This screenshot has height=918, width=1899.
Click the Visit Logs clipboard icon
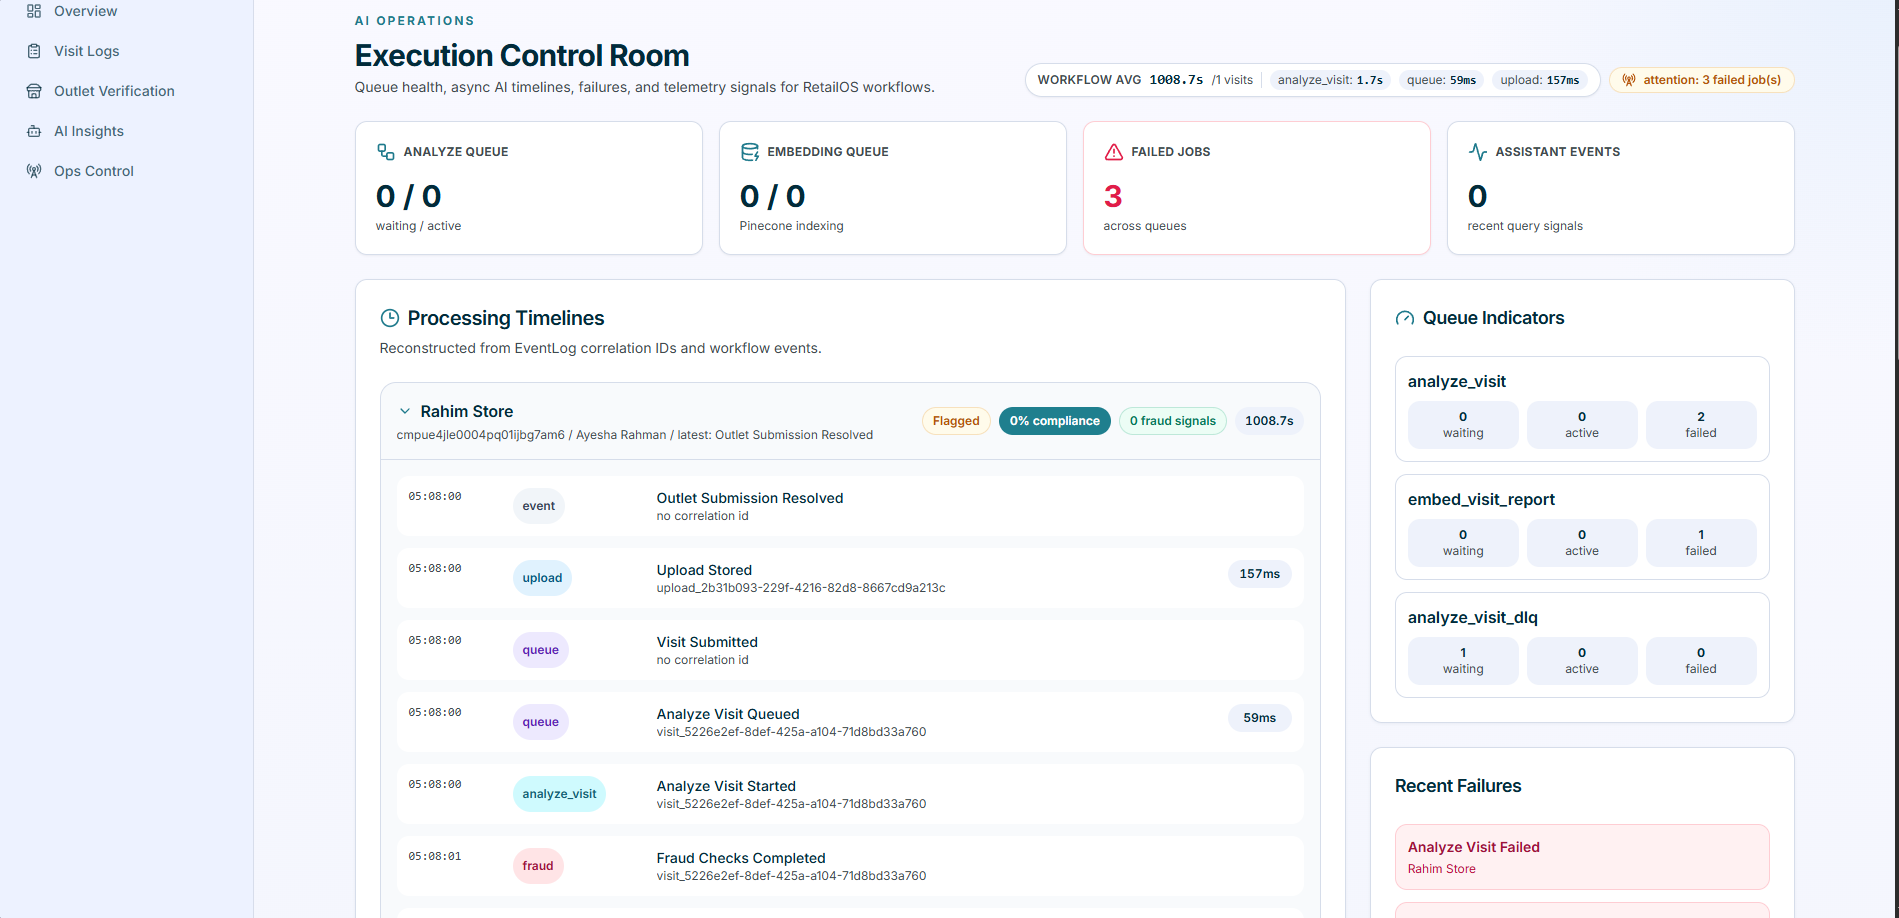point(34,51)
